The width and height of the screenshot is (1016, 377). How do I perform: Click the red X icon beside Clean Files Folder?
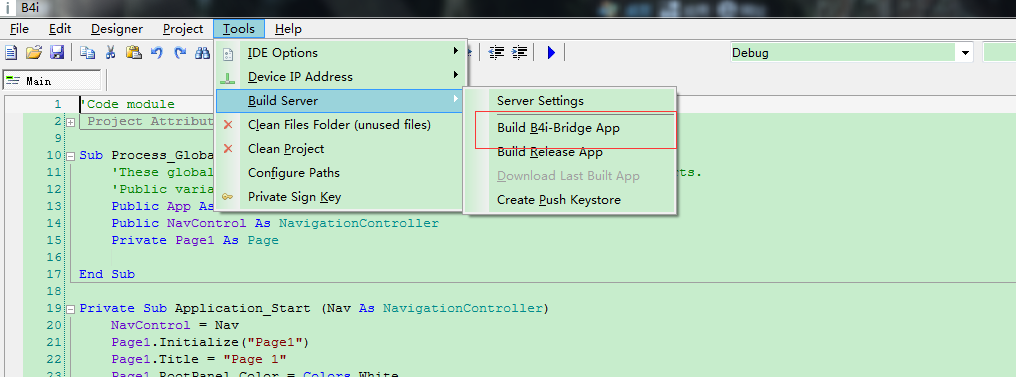click(228, 125)
